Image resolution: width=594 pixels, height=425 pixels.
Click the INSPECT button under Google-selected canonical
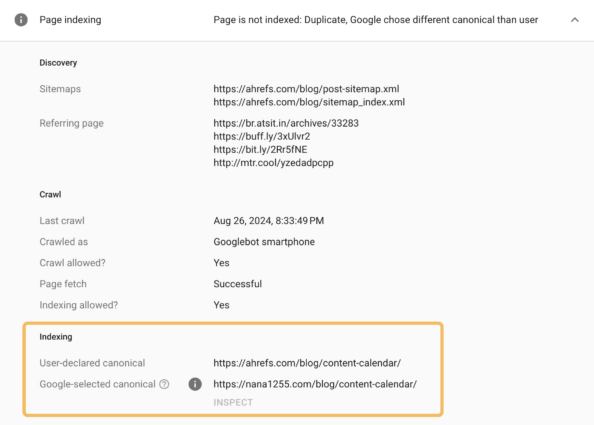pyautogui.click(x=233, y=402)
